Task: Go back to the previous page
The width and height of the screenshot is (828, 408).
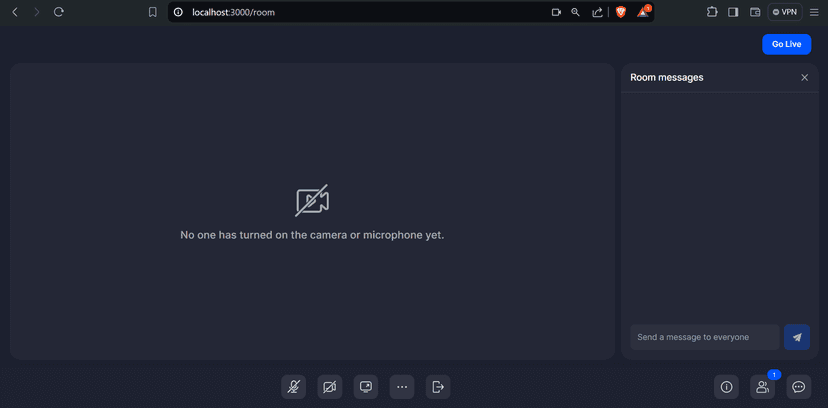Action: (15, 12)
